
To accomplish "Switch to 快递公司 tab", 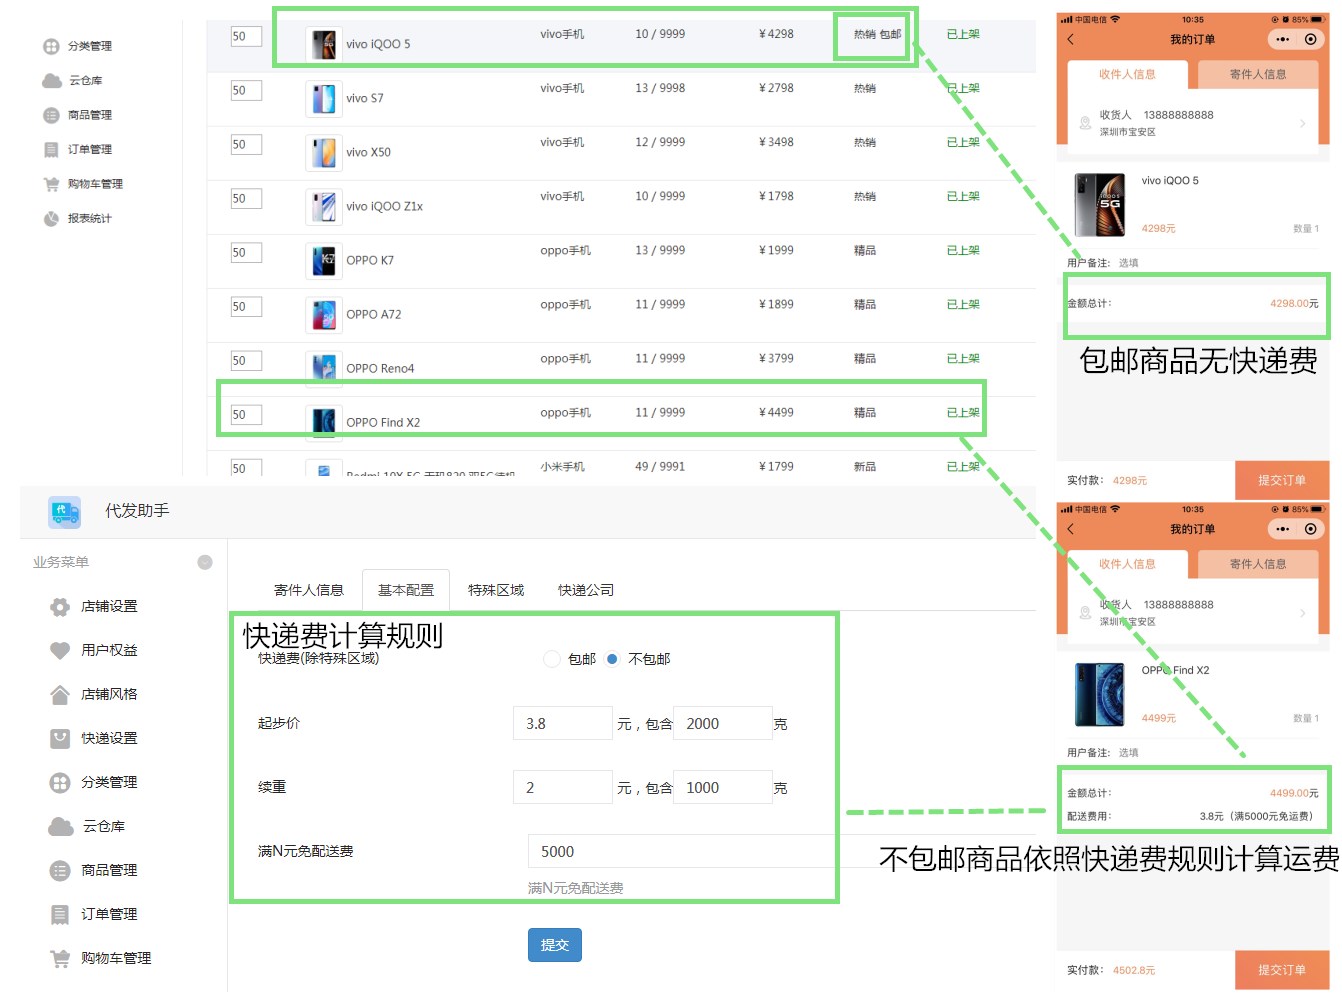I will point(586,591).
